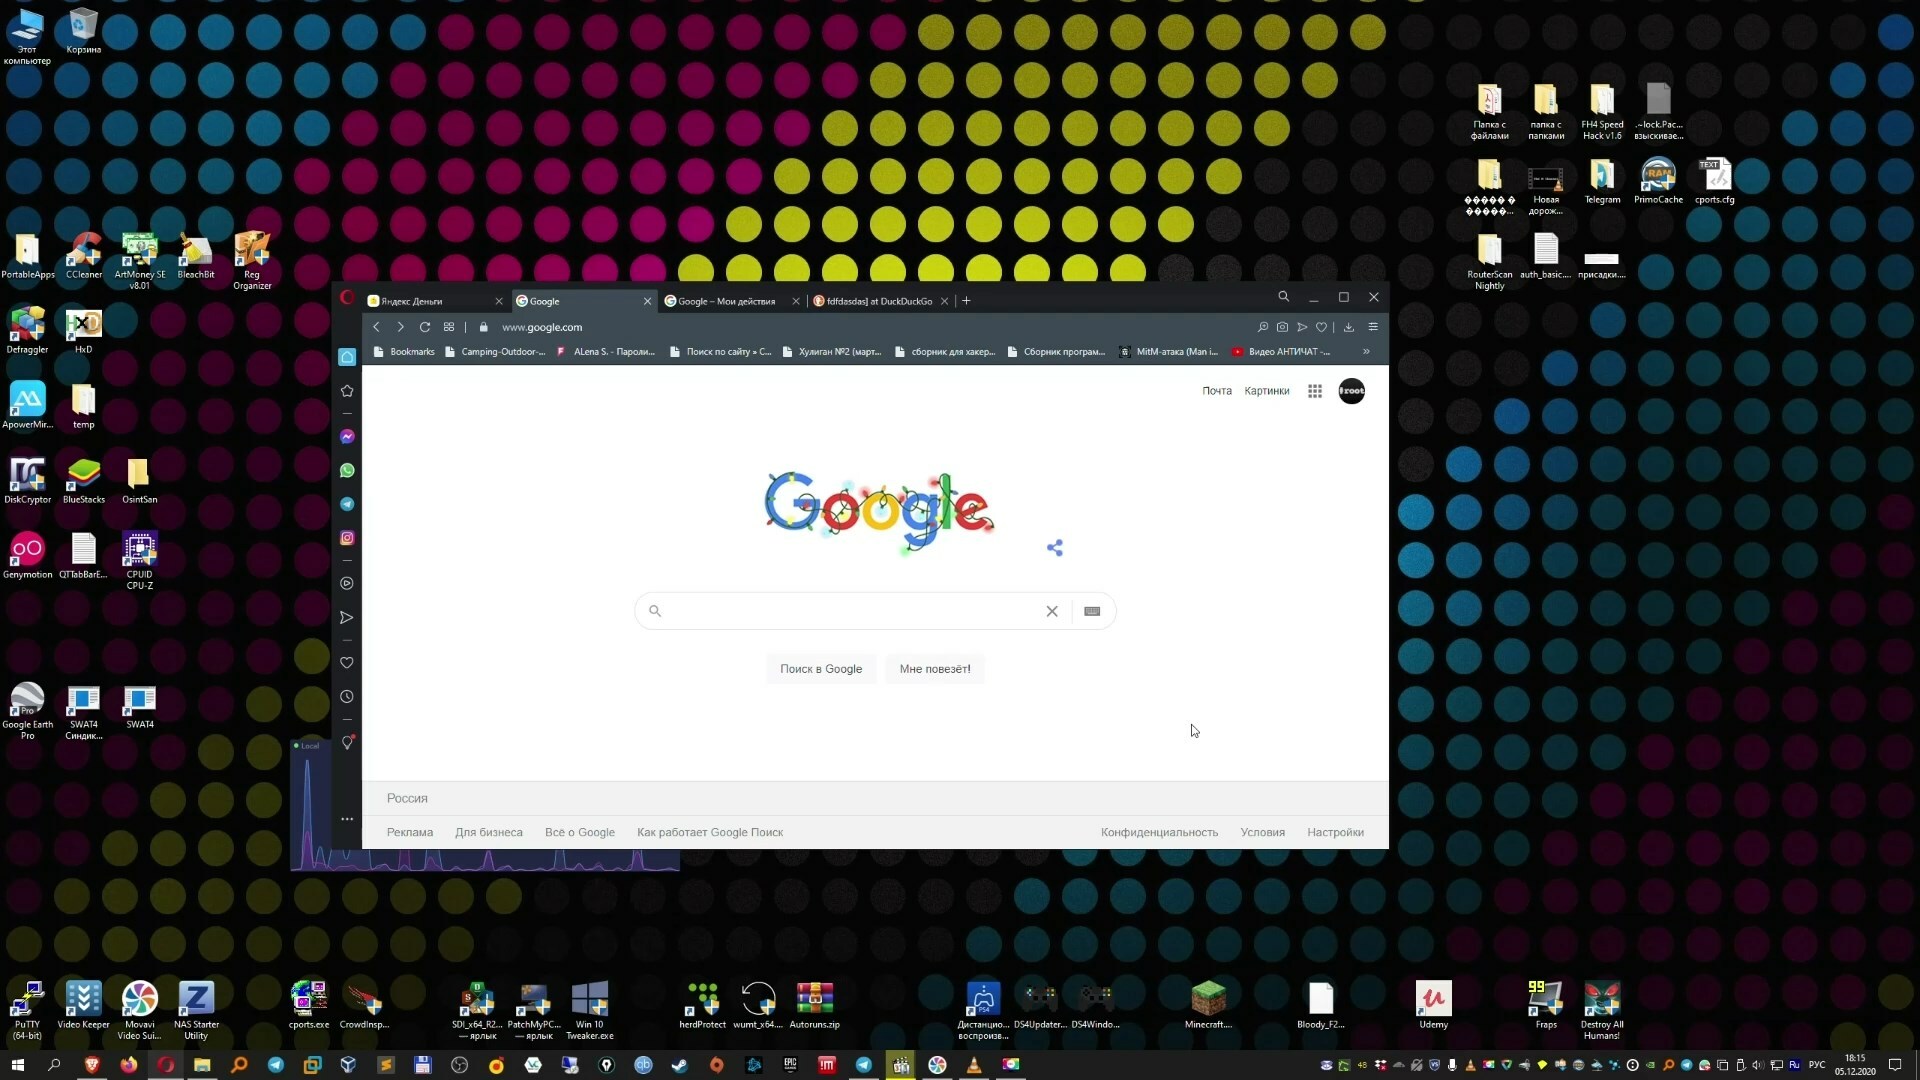The image size is (1920, 1080).
Task: Open Настройки in Google footer
Action: coord(1335,832)
